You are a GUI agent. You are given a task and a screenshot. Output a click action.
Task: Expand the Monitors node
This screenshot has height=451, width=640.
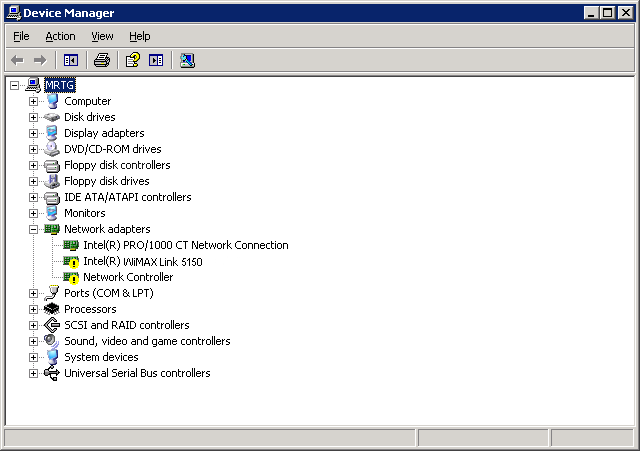33,213
